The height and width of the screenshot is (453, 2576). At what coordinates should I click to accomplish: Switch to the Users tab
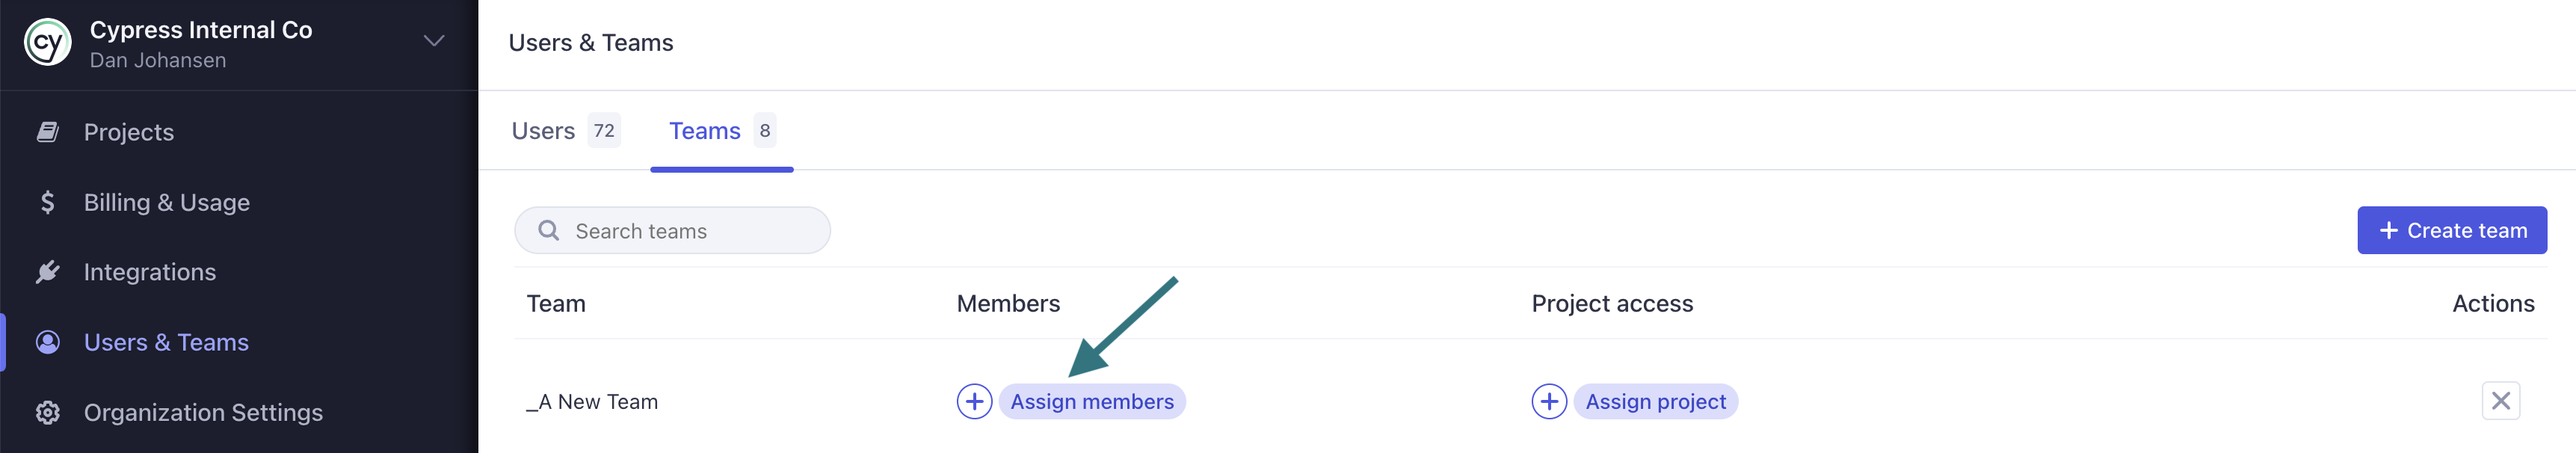(x=541, y=130)
